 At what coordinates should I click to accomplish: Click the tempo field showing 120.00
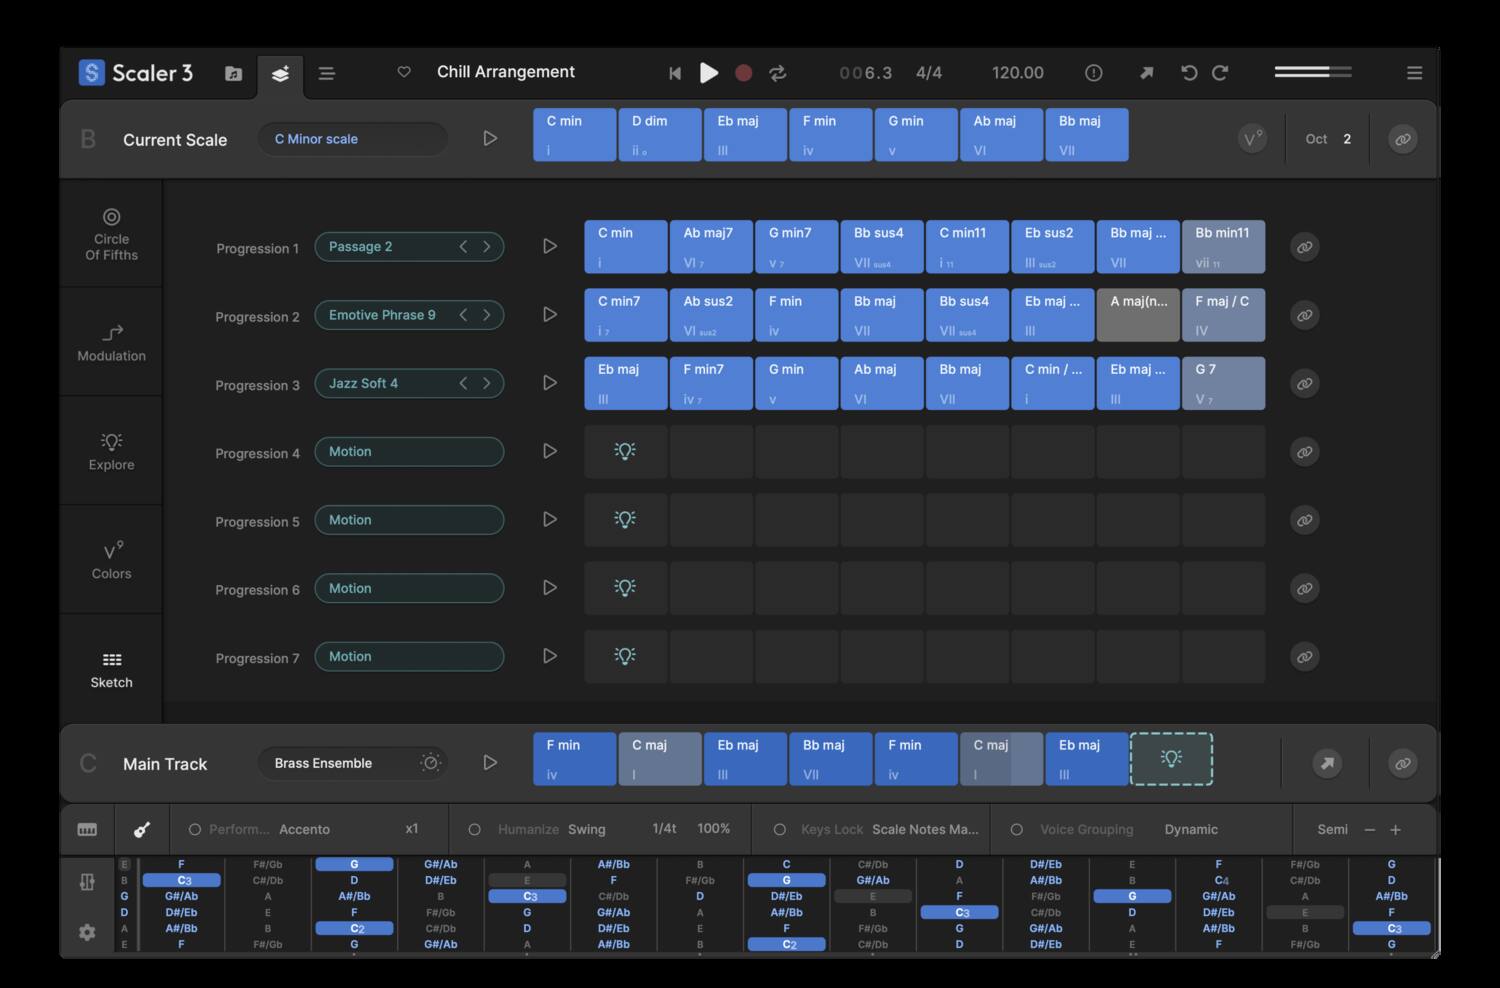tap(1017, 72)
